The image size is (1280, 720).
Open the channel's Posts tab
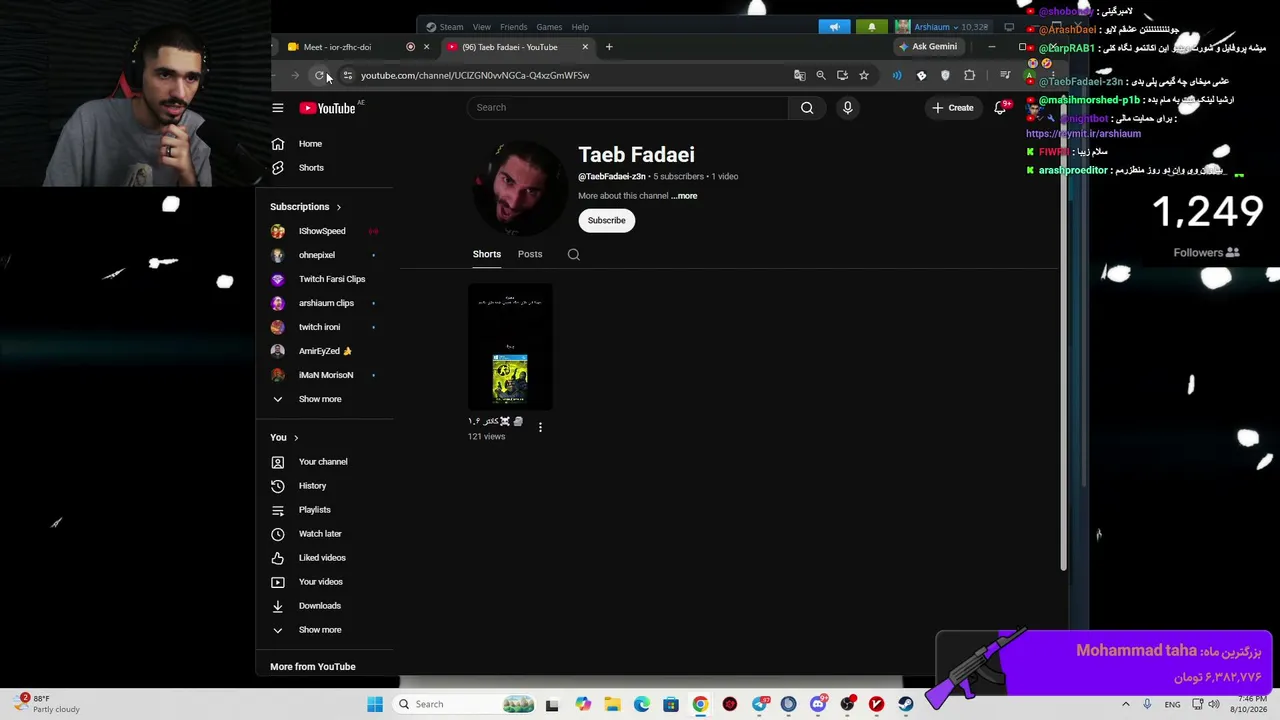click(x=530, y=254)
